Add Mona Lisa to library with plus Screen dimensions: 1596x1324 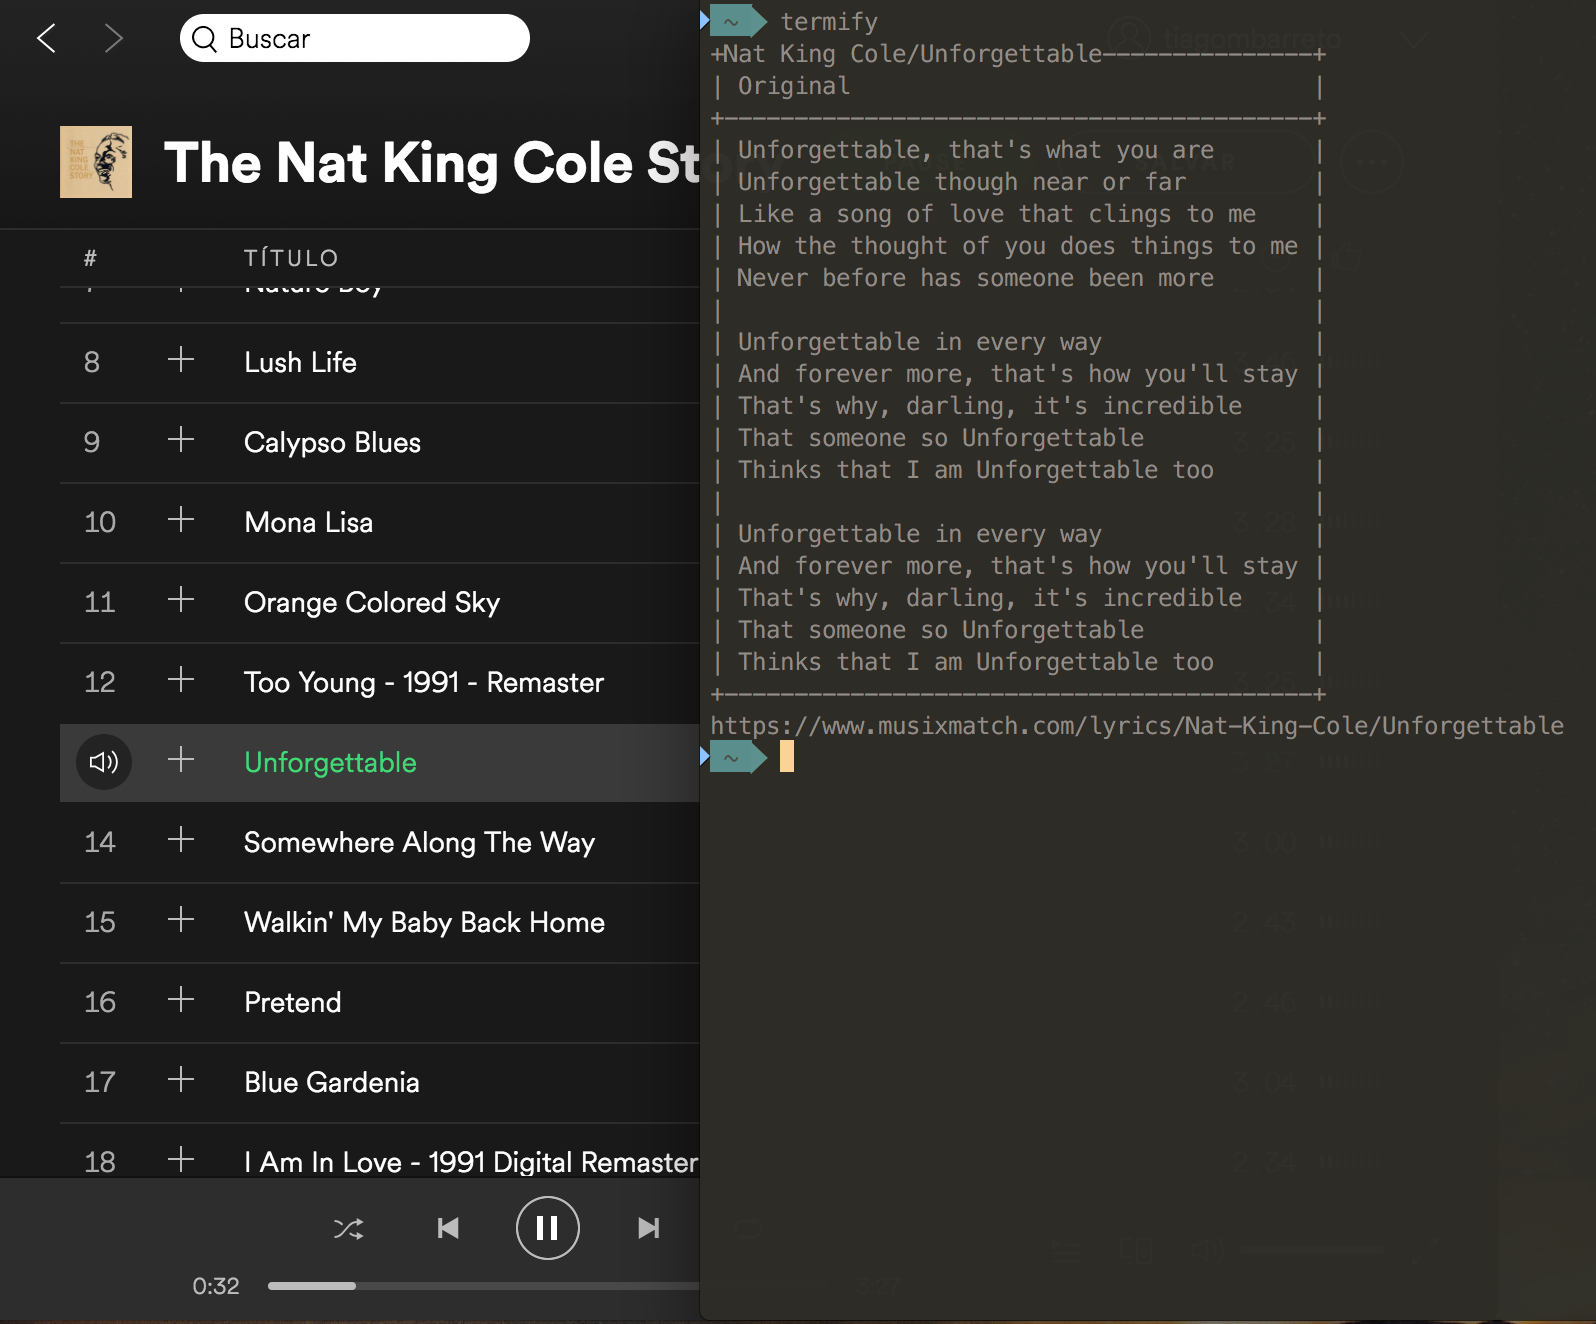point(181,520)
